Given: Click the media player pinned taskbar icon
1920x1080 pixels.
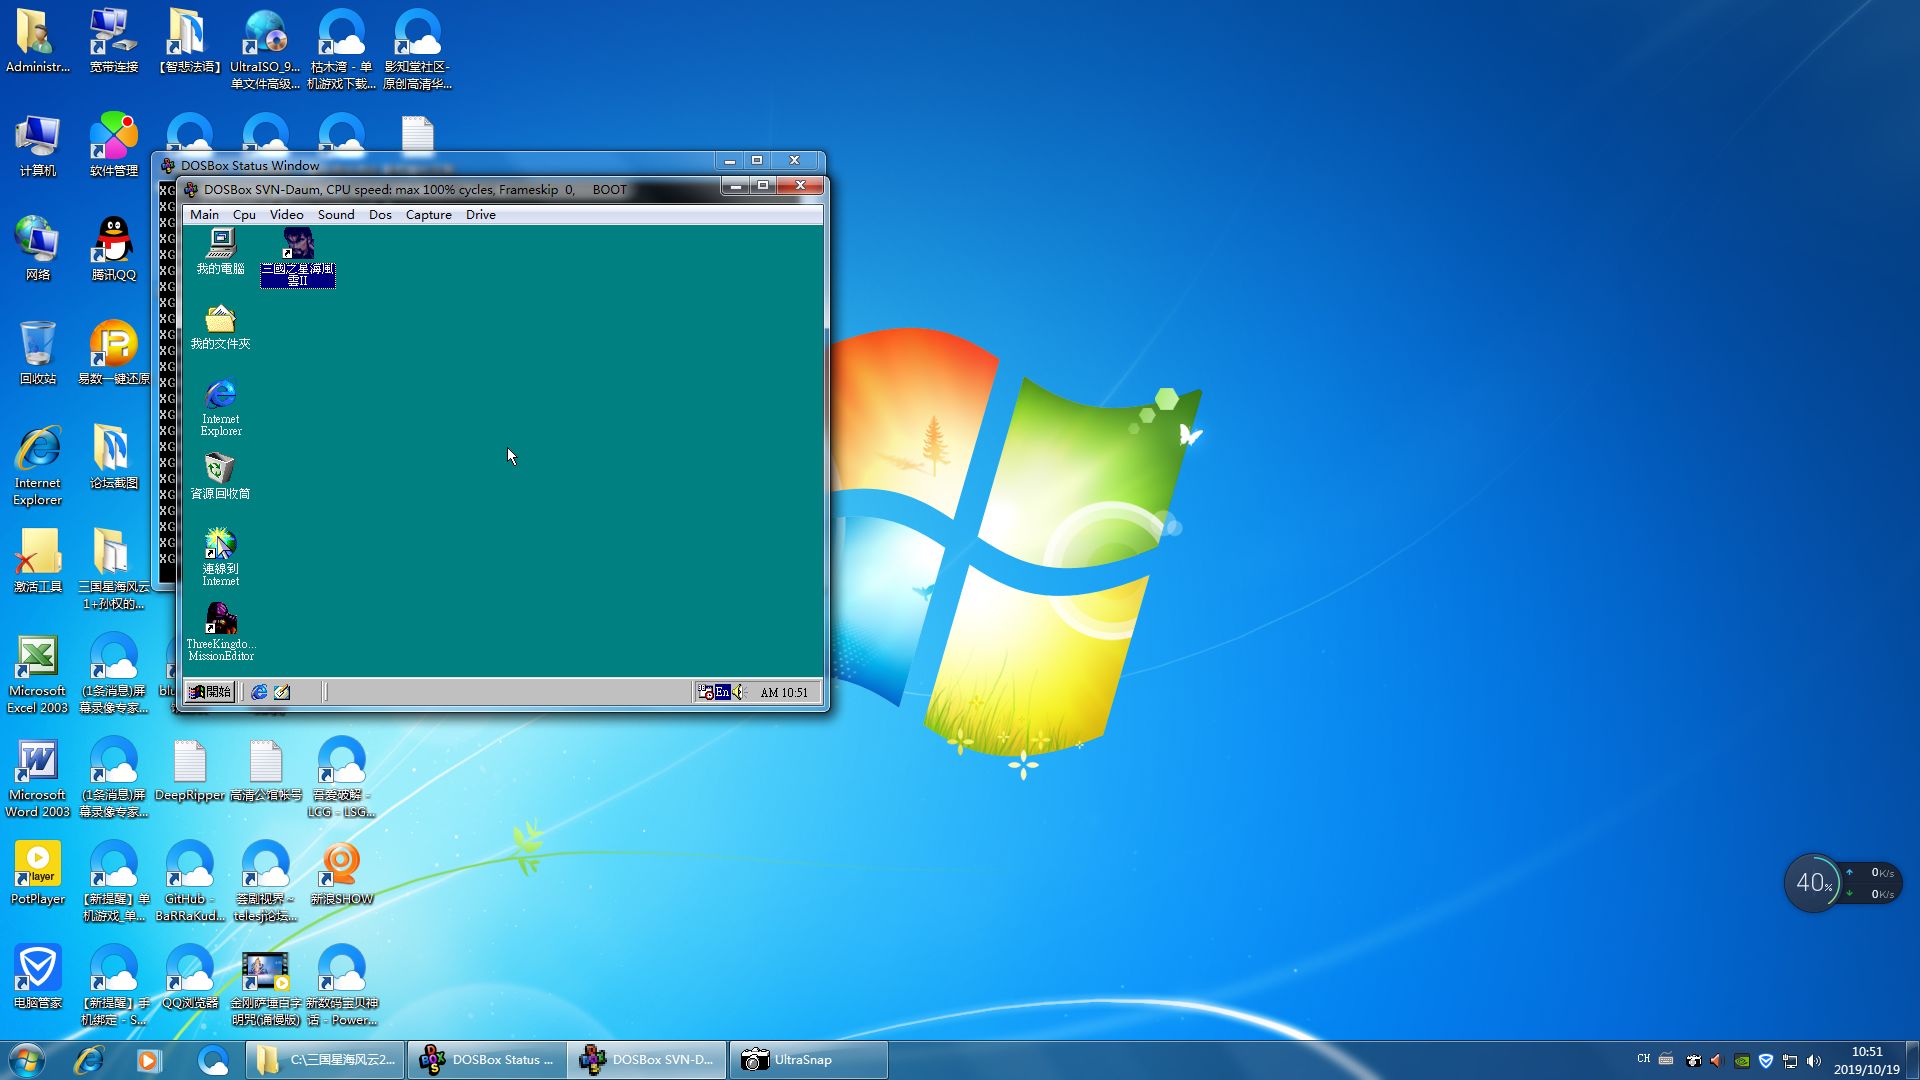Looking at the screenshot, I should pos(149,1060).
